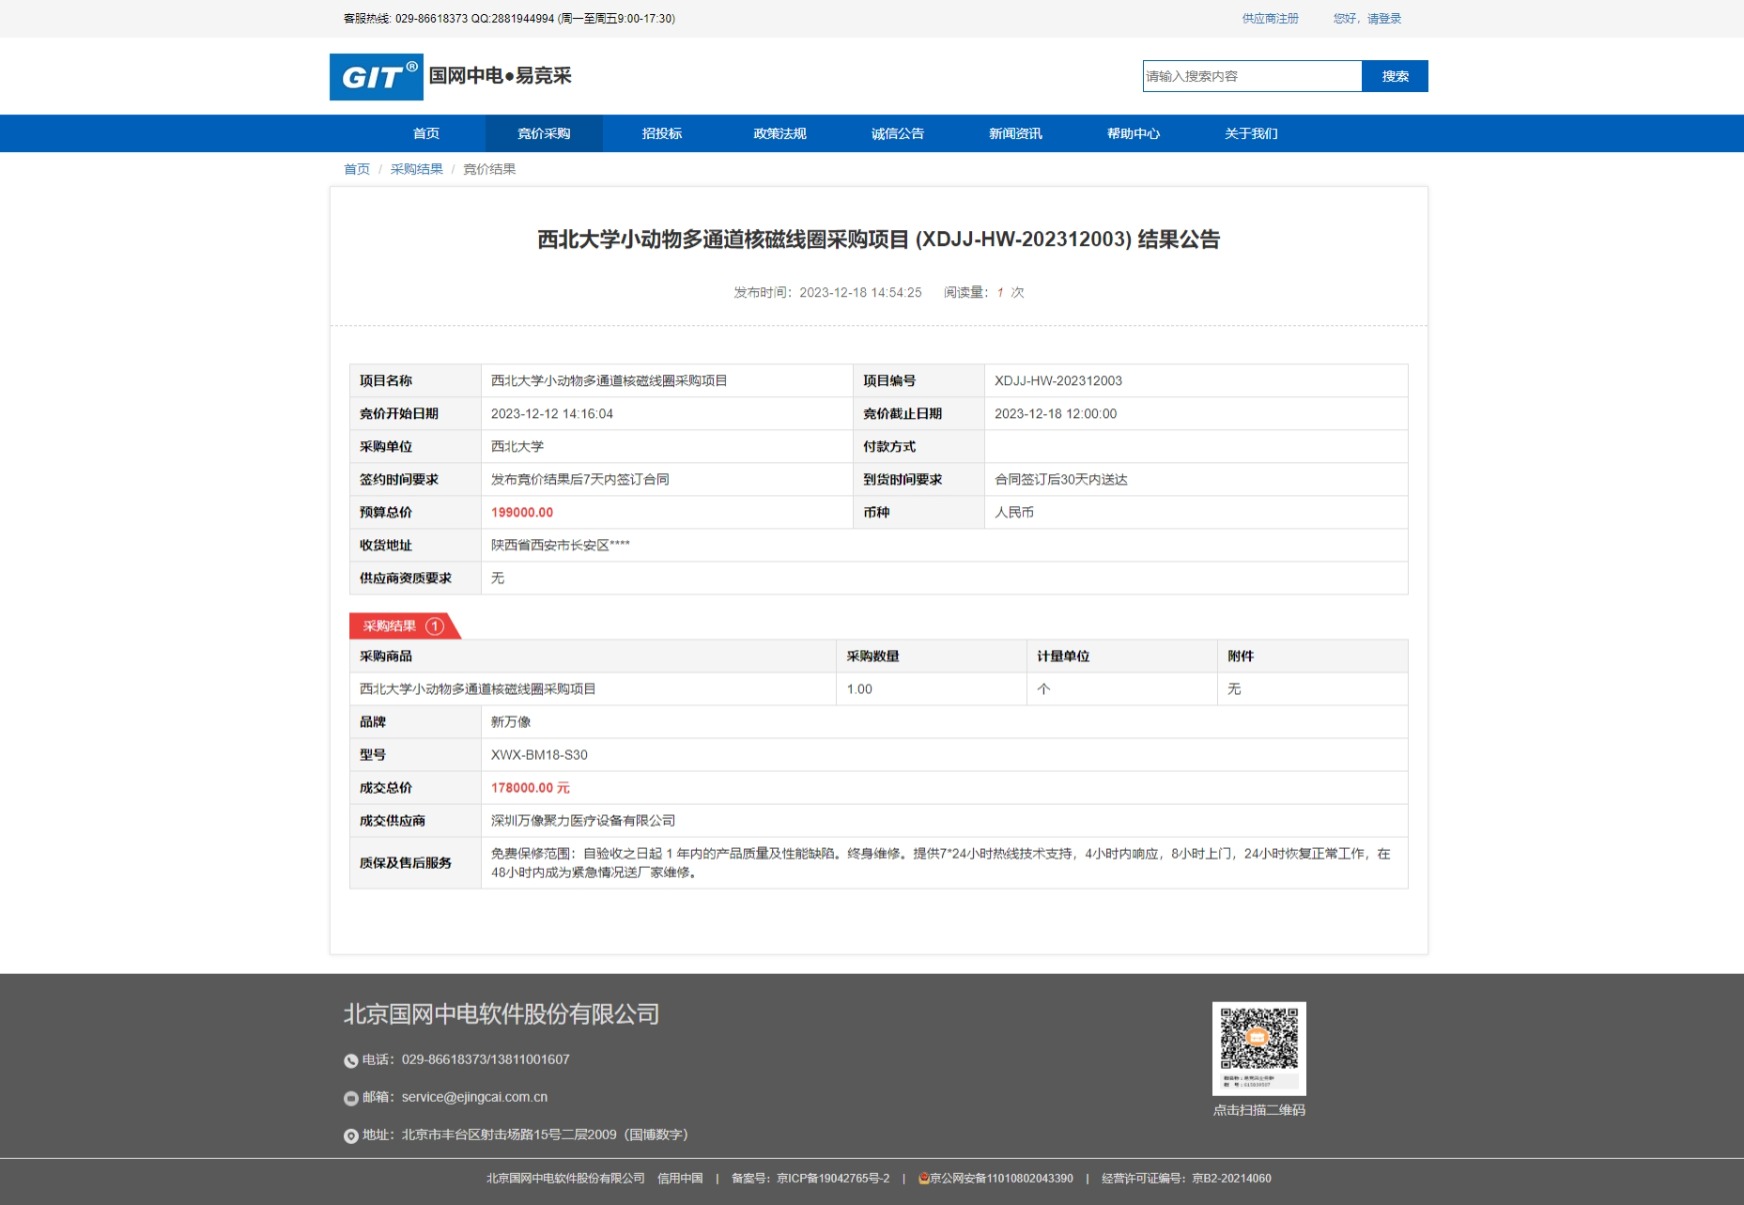Click the 采购结果 breadcrumb link
Viewport: 1744px width, 1205px height.
[x=416, y=169]
